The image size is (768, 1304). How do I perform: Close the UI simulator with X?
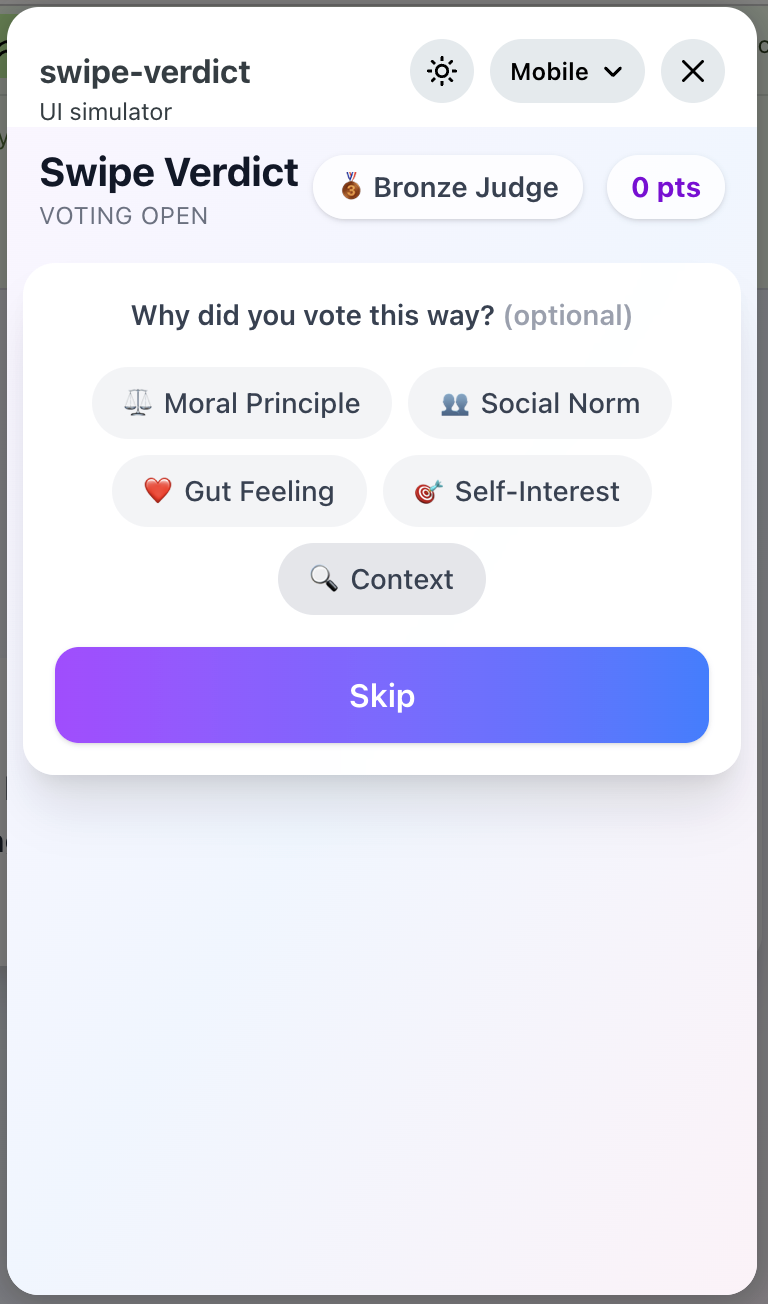coord(692,72)
